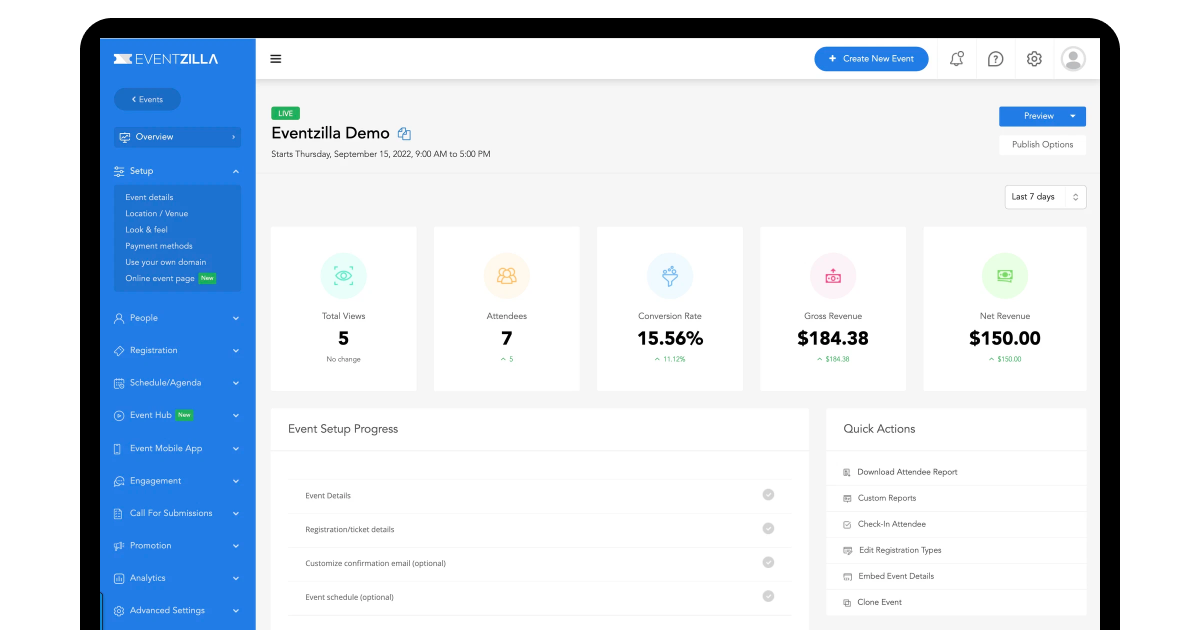Screen dimensions: 1200x630
Task: Click the Event Mobile App phone icon
Action: pos(119,449)
